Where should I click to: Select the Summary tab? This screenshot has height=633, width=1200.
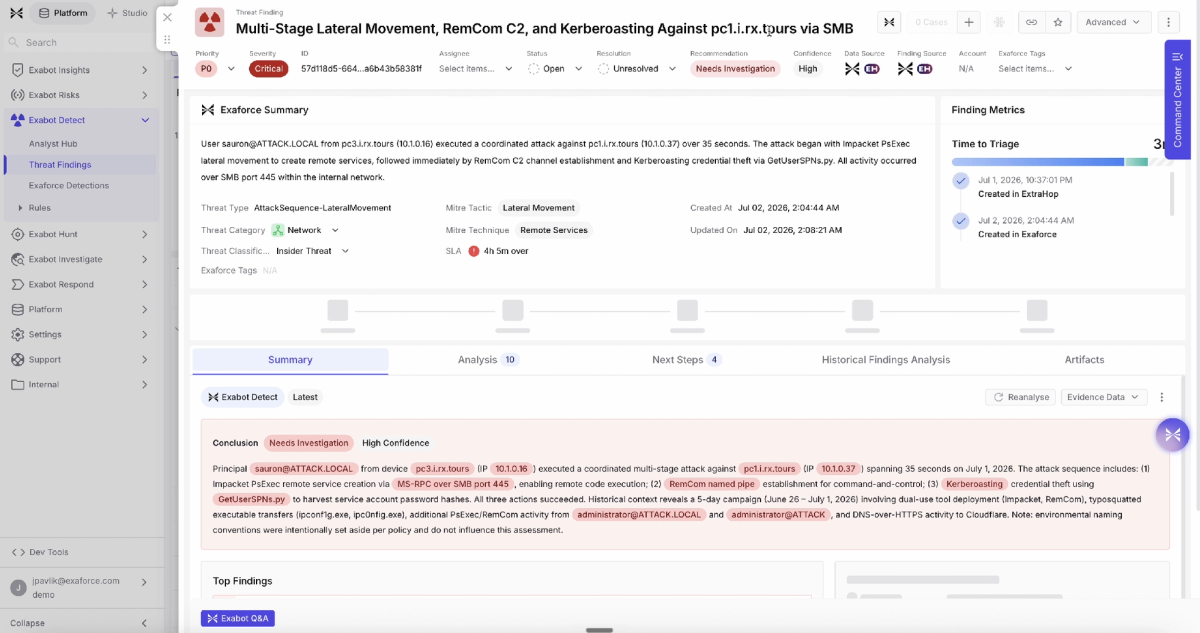pyautogui.click(x=290, y=360)
